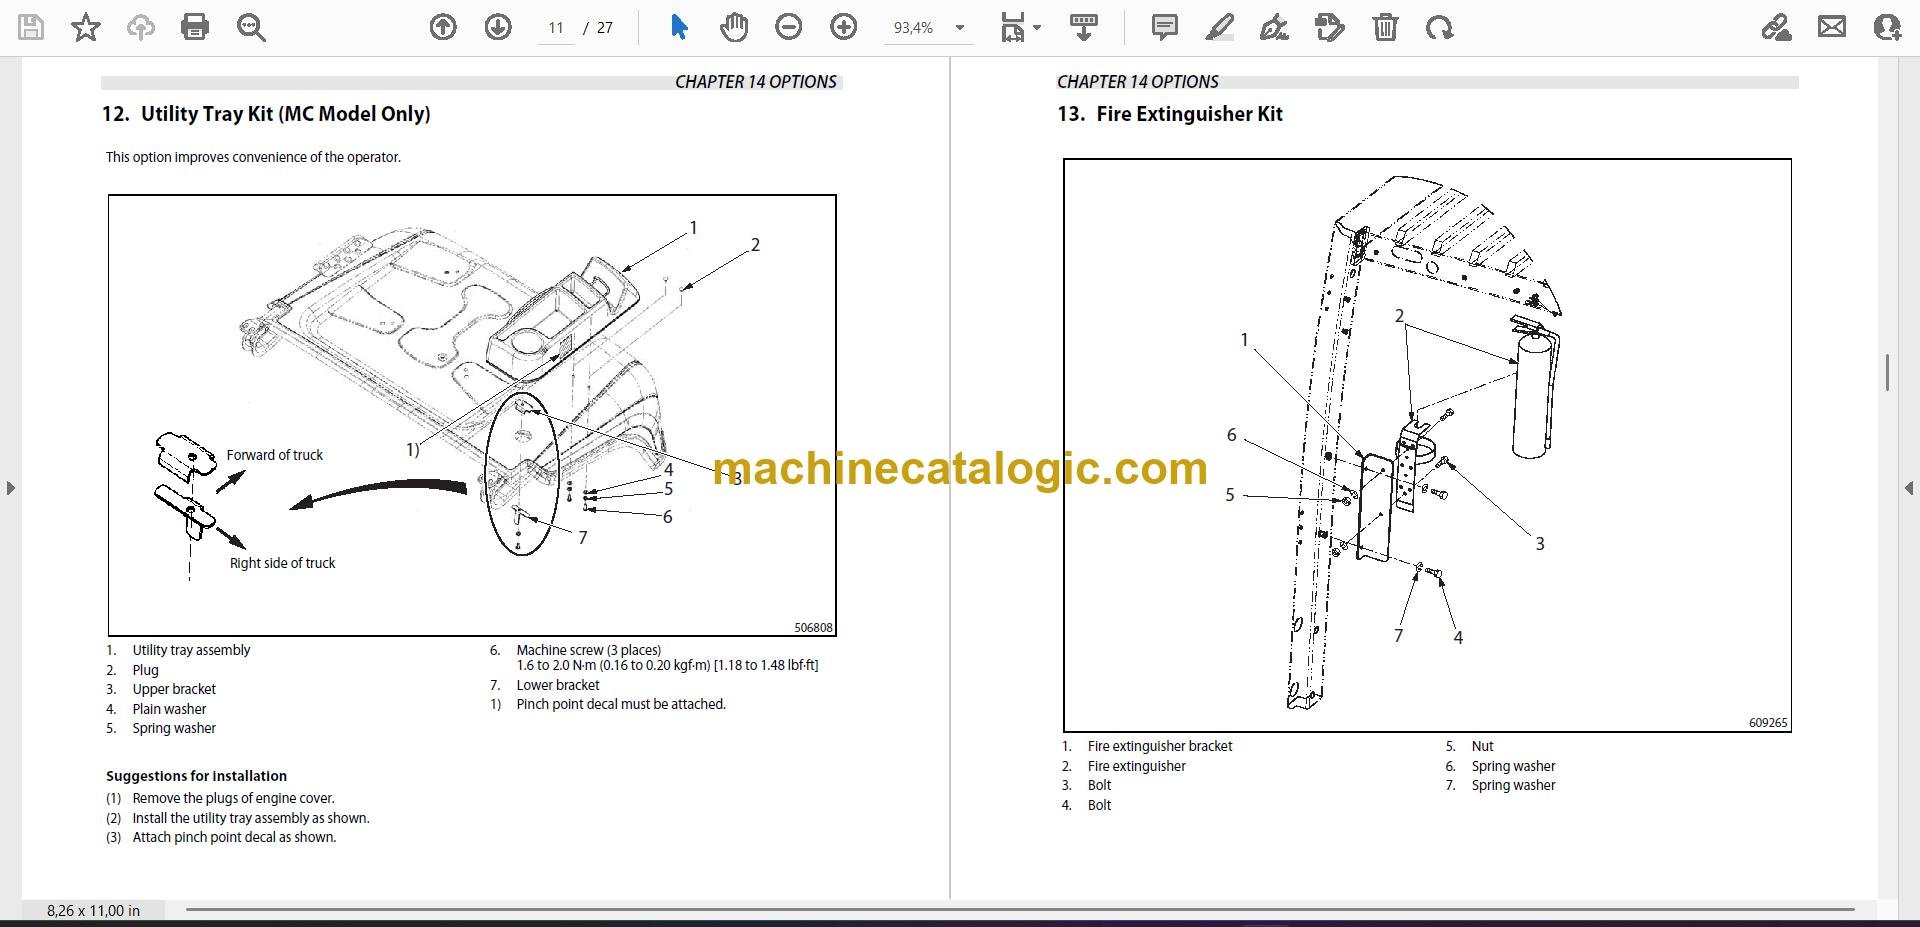Activate the arrow selection tool

(x=679, y=27)
